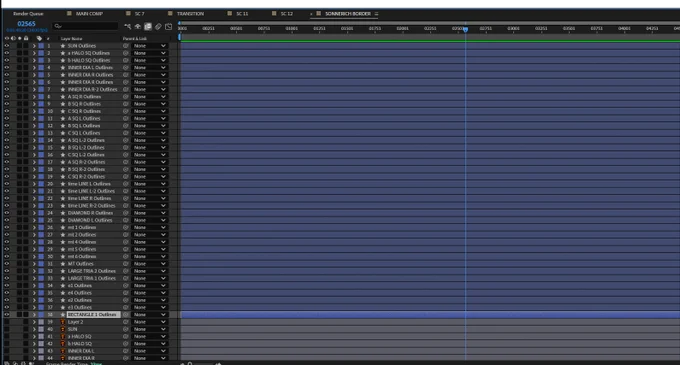Click the lock column header icon

(x=26, y=38)
